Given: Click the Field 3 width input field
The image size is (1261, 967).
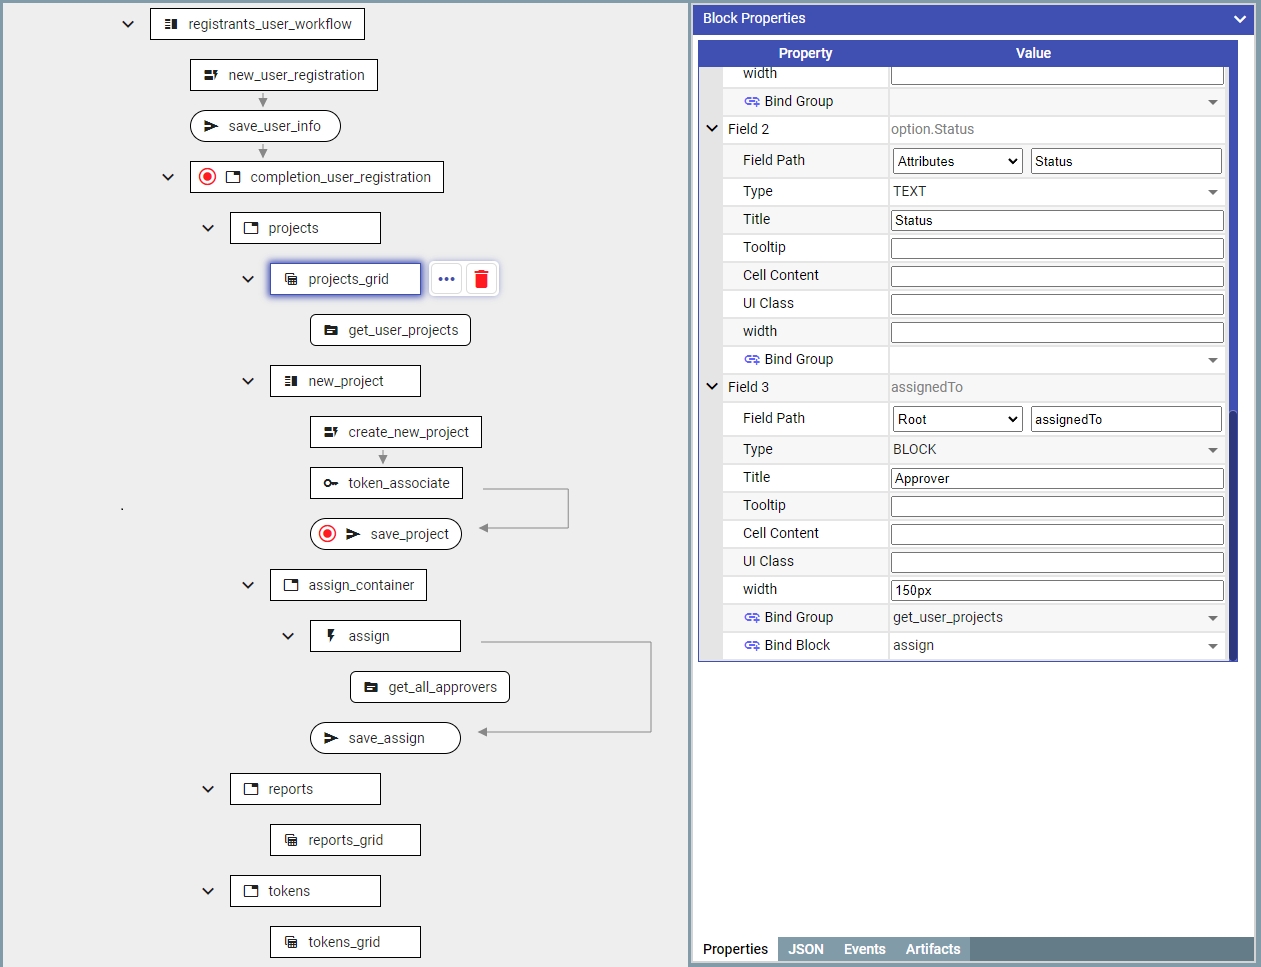Looking at the screenshot, I should tap(1056, 590).
